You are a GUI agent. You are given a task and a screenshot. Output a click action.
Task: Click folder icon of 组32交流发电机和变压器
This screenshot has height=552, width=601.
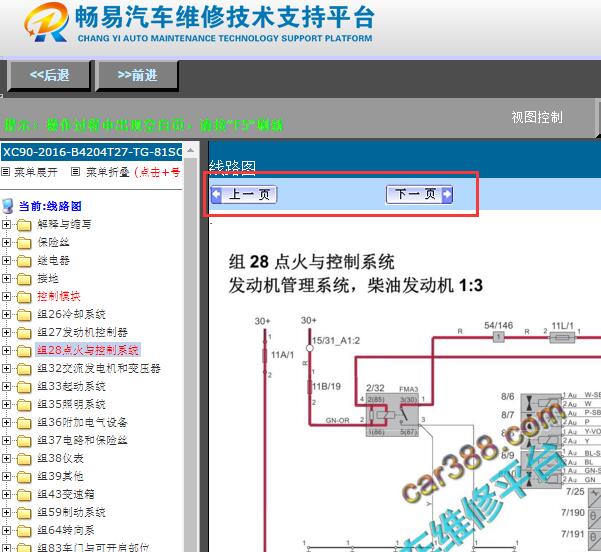[24, 369]
